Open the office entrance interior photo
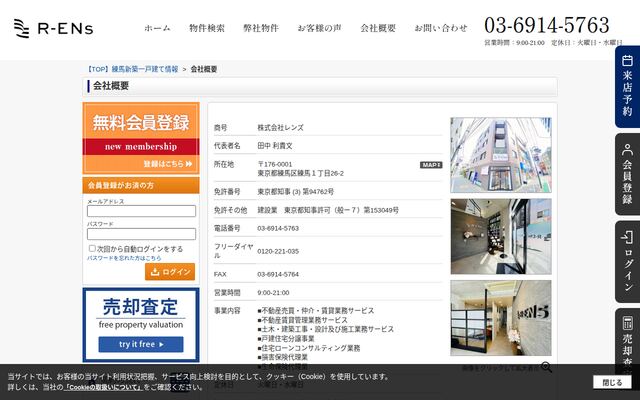 coord(501,236)
